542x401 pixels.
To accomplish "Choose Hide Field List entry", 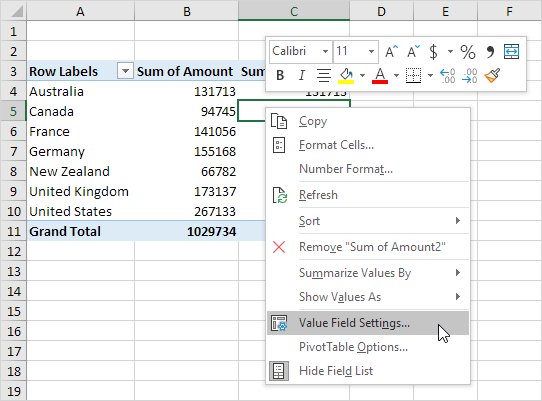I will click(x=368, y=371).
